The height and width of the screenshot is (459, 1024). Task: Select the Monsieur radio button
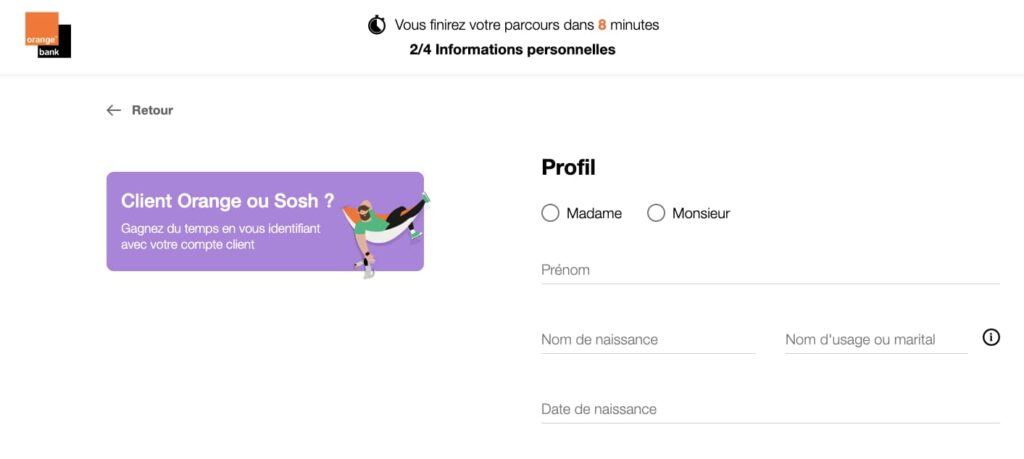click(x=656, y=213)
